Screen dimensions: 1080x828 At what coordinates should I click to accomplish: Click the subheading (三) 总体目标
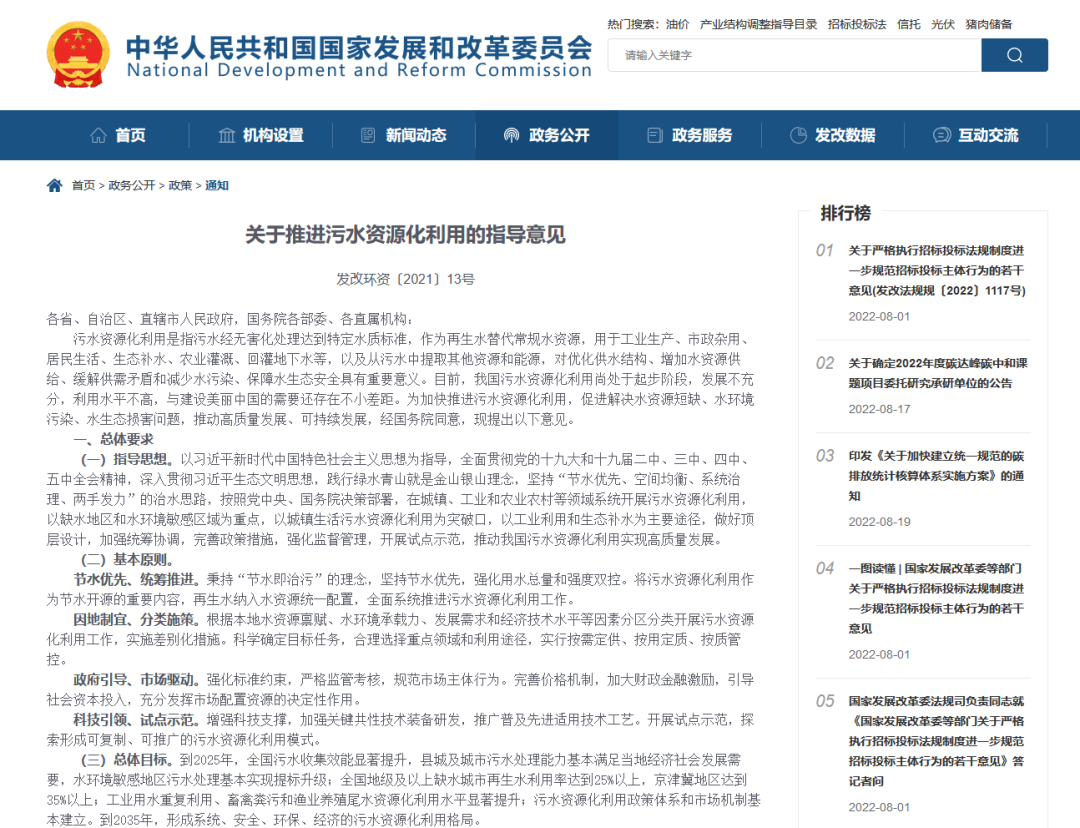click(125, 760)
